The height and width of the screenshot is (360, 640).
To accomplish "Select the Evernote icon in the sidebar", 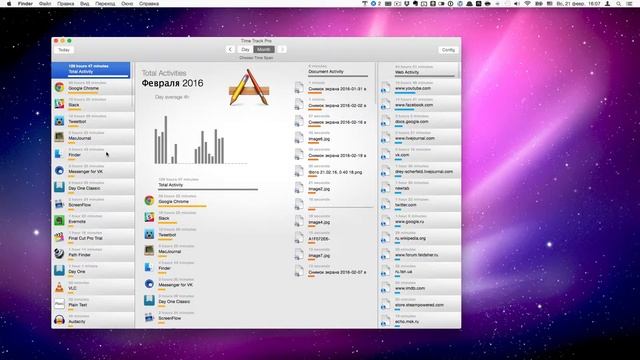I will click(60, 220).
